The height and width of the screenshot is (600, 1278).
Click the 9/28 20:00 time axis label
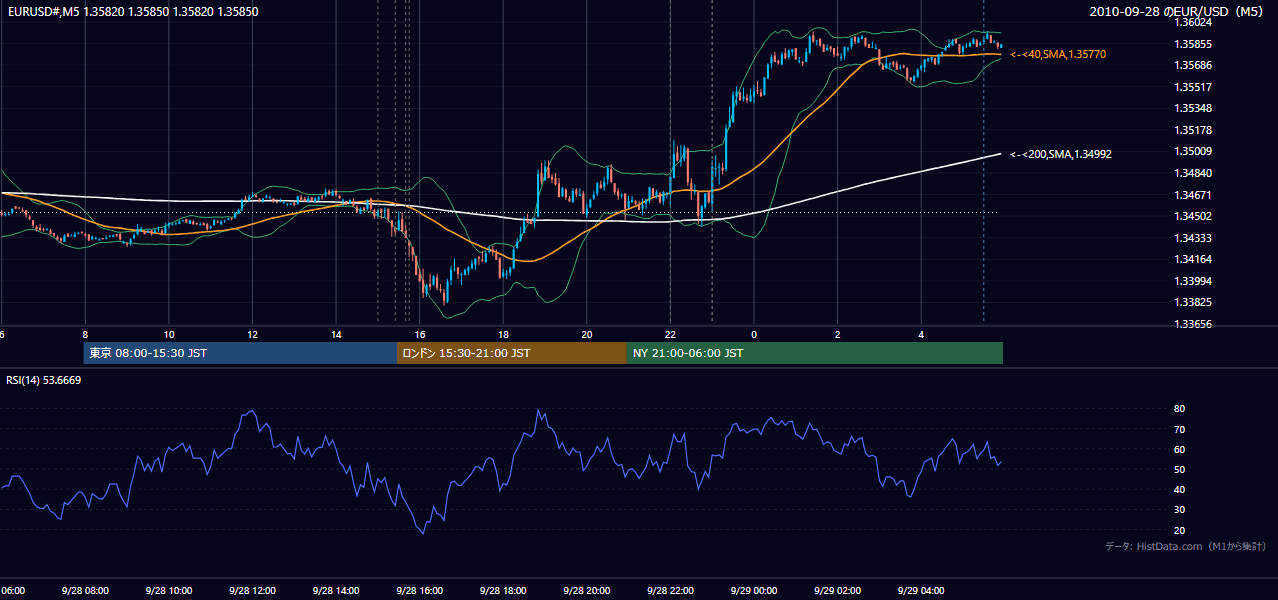point(587,591)
